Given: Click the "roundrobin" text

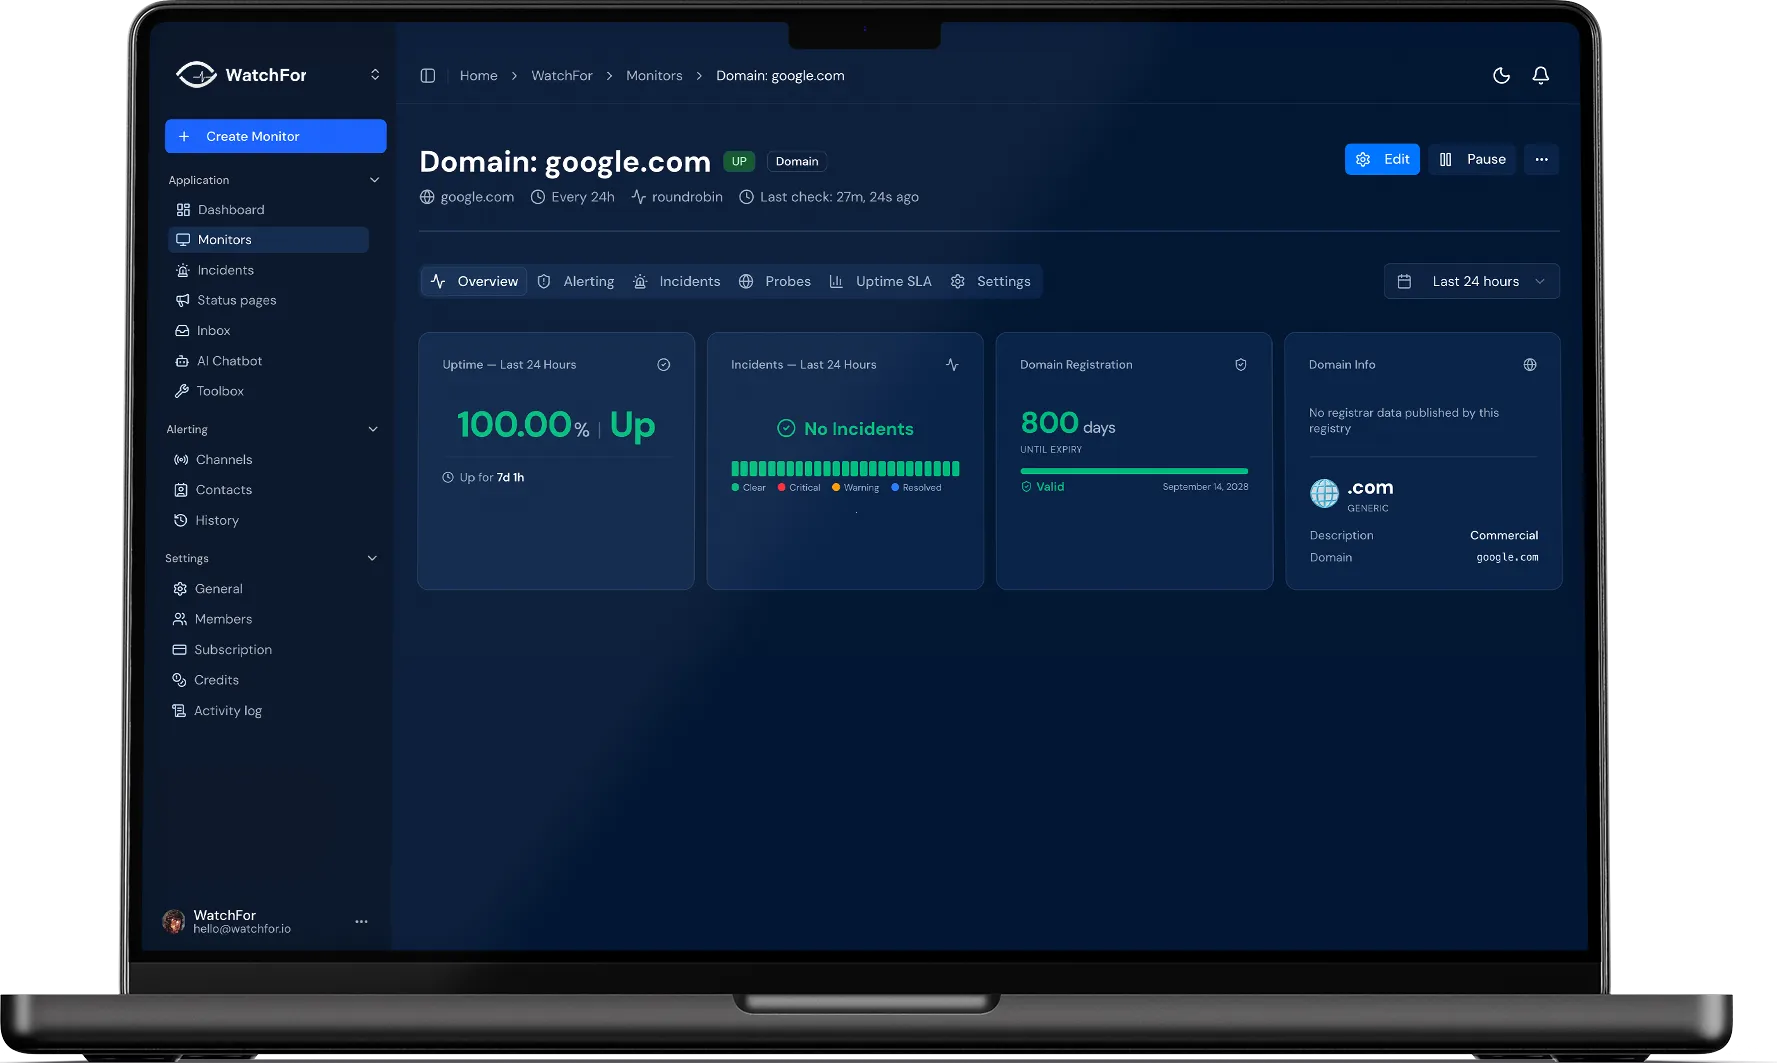Looking at the screenshot, I should point(687,197).
